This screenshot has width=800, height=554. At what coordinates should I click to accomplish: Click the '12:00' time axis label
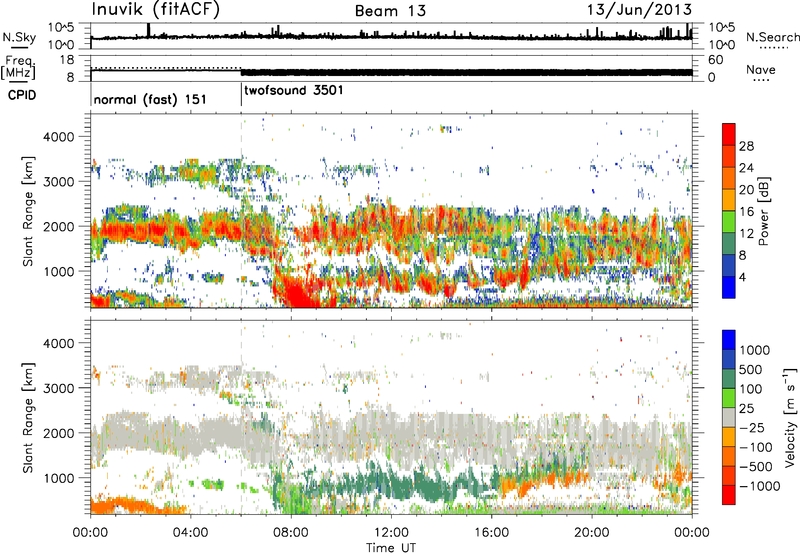point(391,532)
